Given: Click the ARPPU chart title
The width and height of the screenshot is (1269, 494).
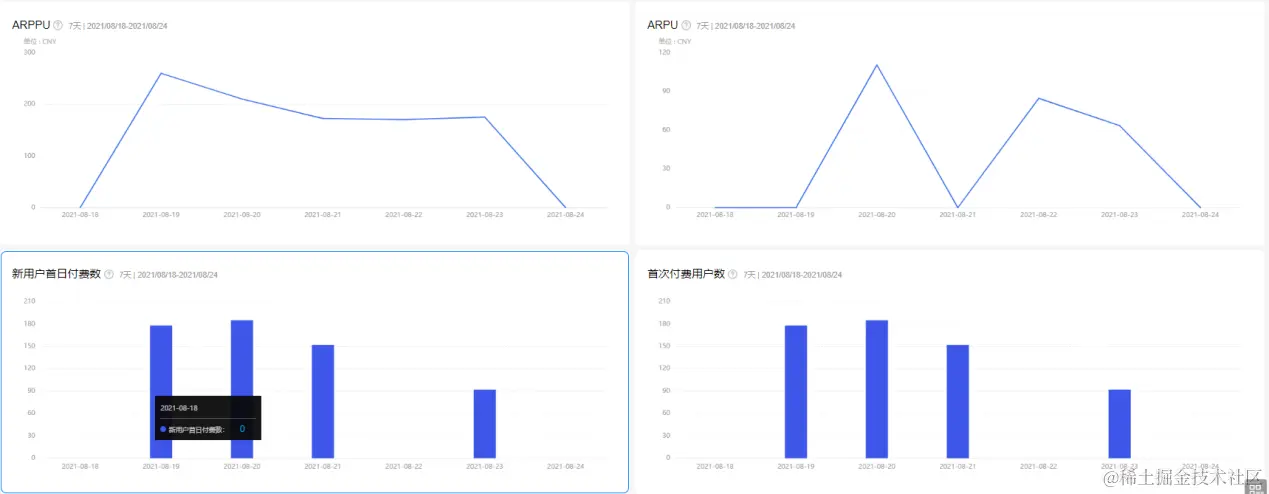Looking at the screenshot, I should click(x=30, y=25).
